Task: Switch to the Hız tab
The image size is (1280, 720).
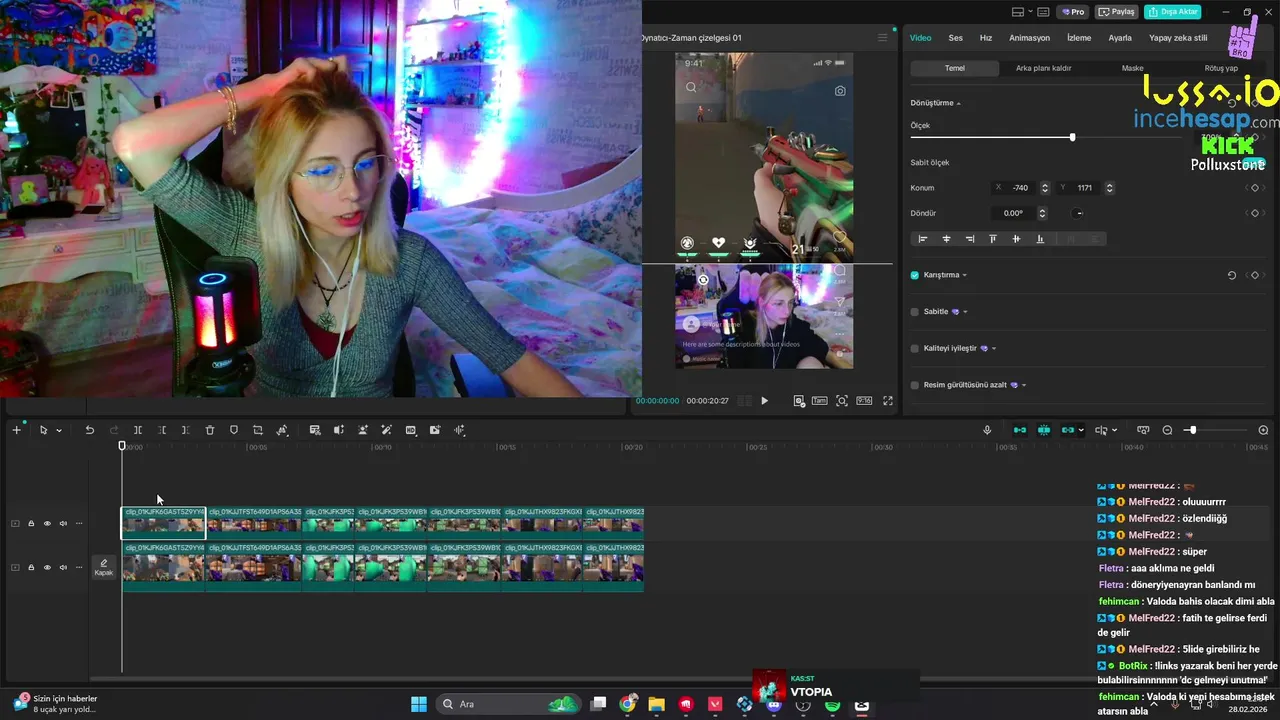Action: coord(986,38)
